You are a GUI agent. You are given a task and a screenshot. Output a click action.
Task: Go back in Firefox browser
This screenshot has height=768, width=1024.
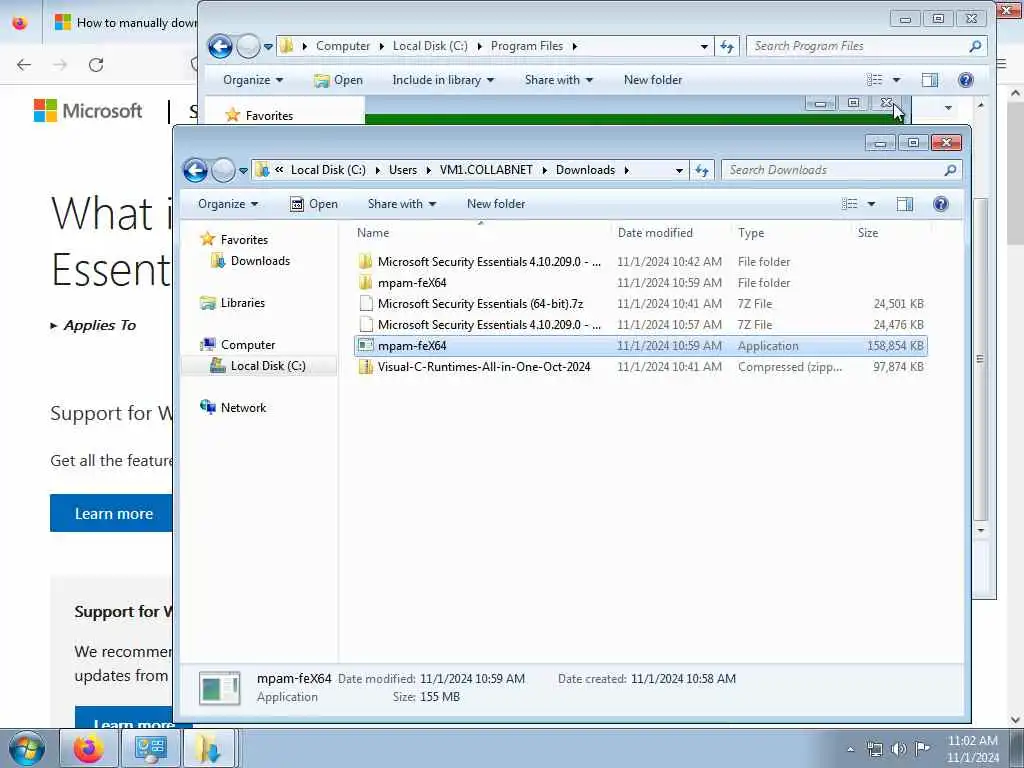pyautogui.click(x=24, y=65)
